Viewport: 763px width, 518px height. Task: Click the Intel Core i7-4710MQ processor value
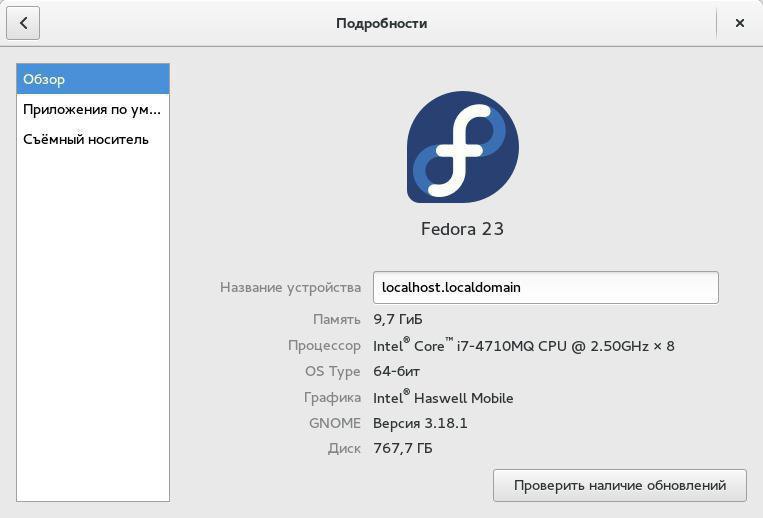[x=523, y=346]
